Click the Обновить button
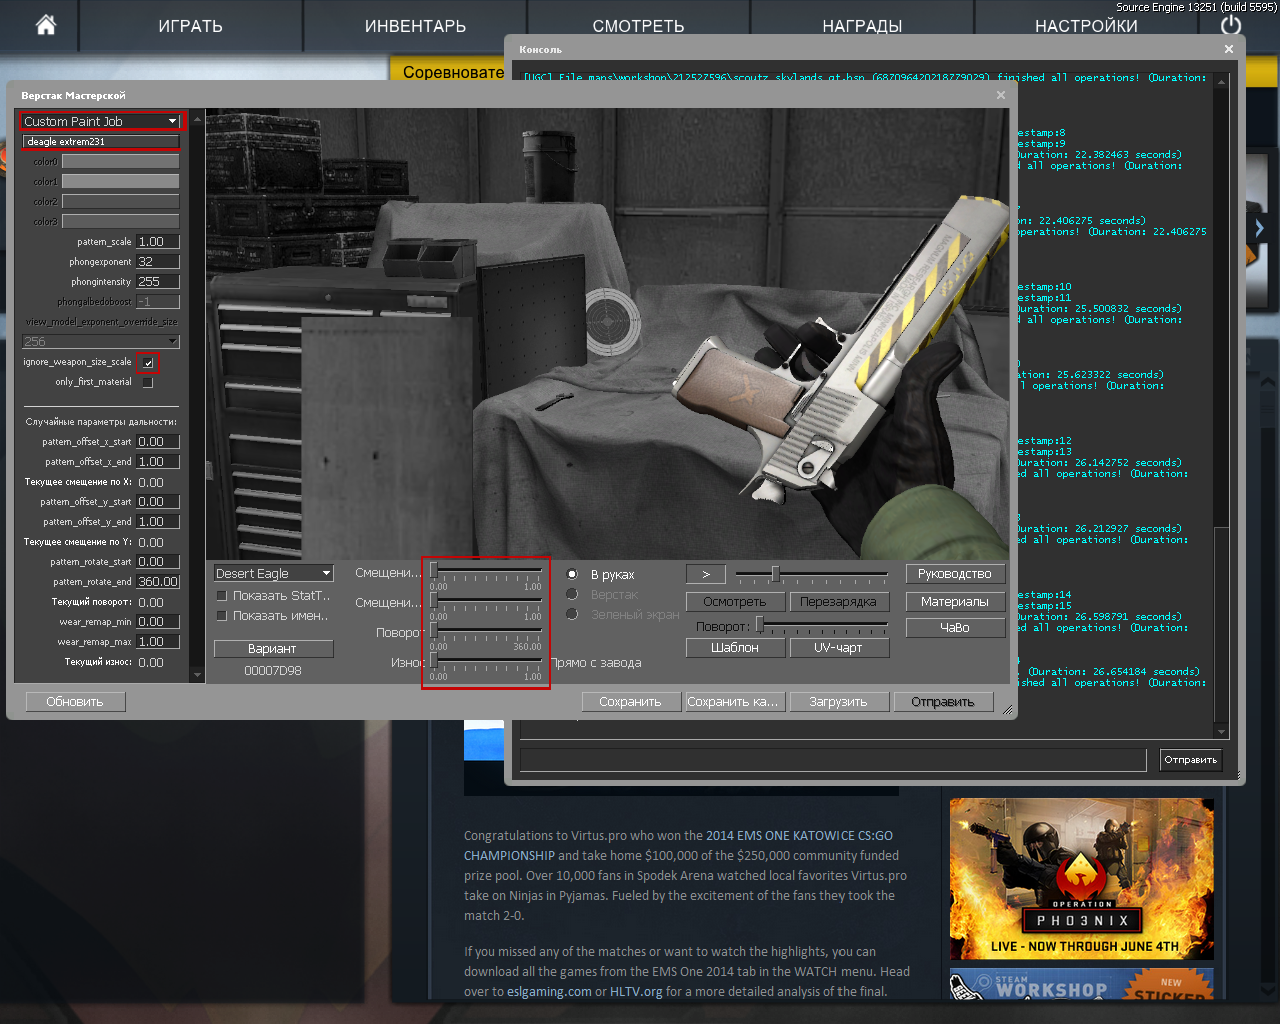The height and width of the screenshot is (1024, 1280). click(x=75, y=701)
